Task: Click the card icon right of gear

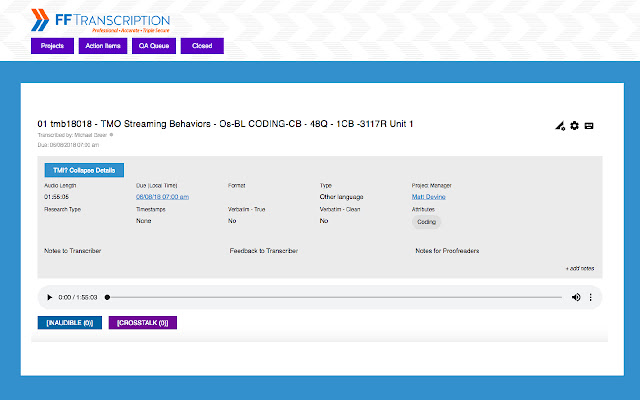Action: 589,126
